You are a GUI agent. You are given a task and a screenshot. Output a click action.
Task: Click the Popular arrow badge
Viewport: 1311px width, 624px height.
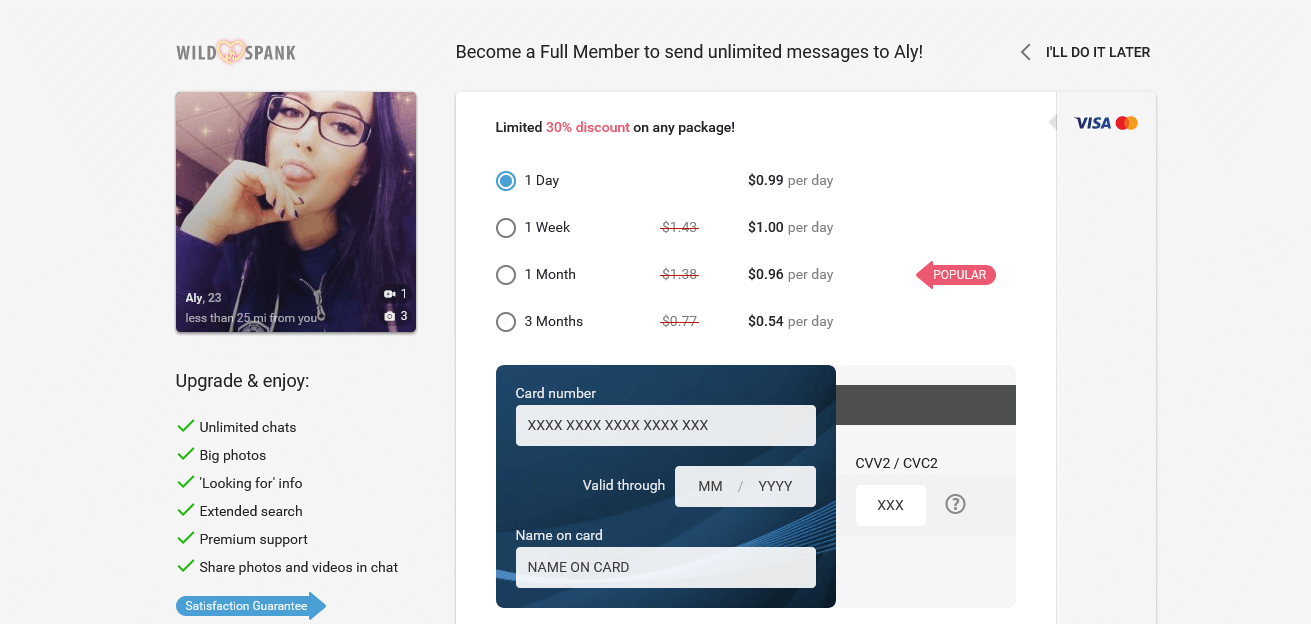956,274
